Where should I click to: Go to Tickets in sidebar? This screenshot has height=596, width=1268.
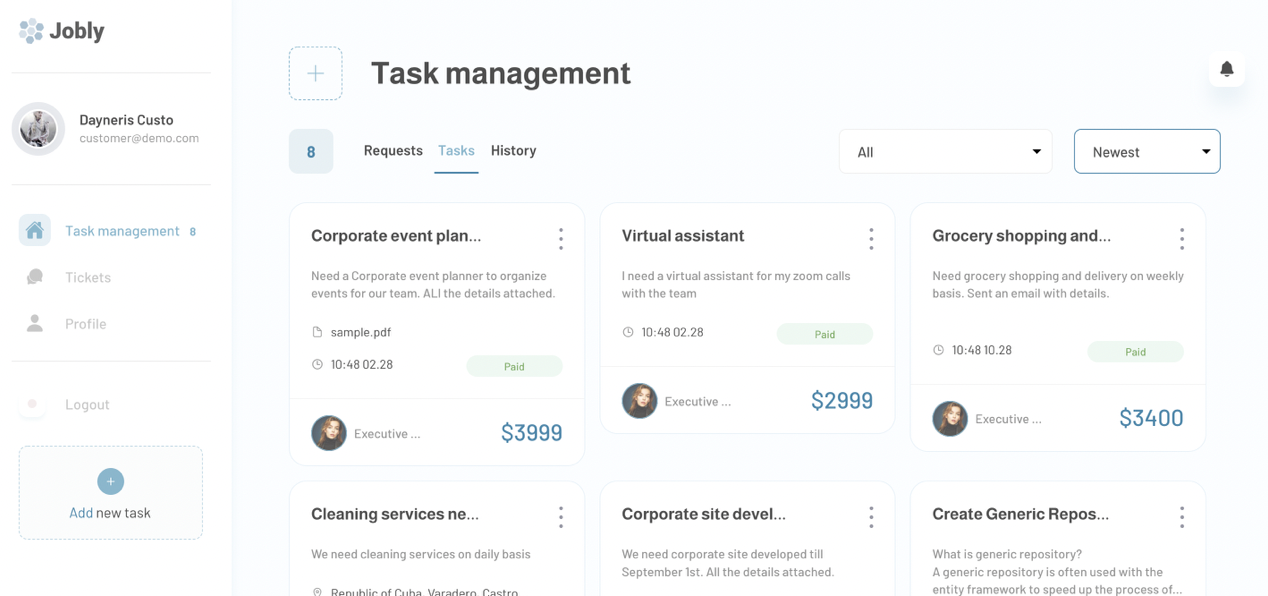coord(88,277)
